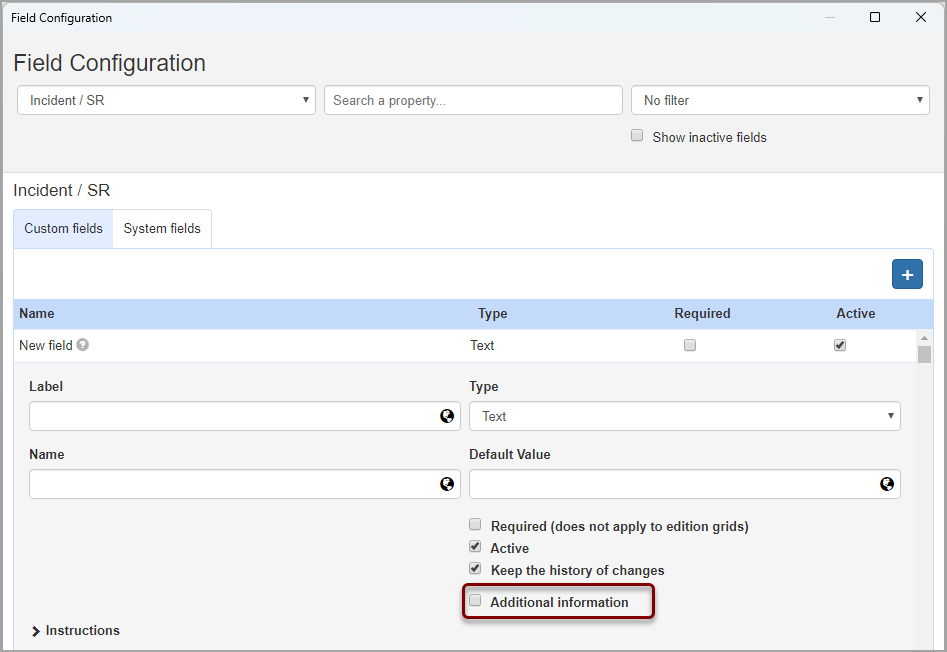
Task: Enable the Show inactive fields checkbox
Action: (x=637, y=136)
